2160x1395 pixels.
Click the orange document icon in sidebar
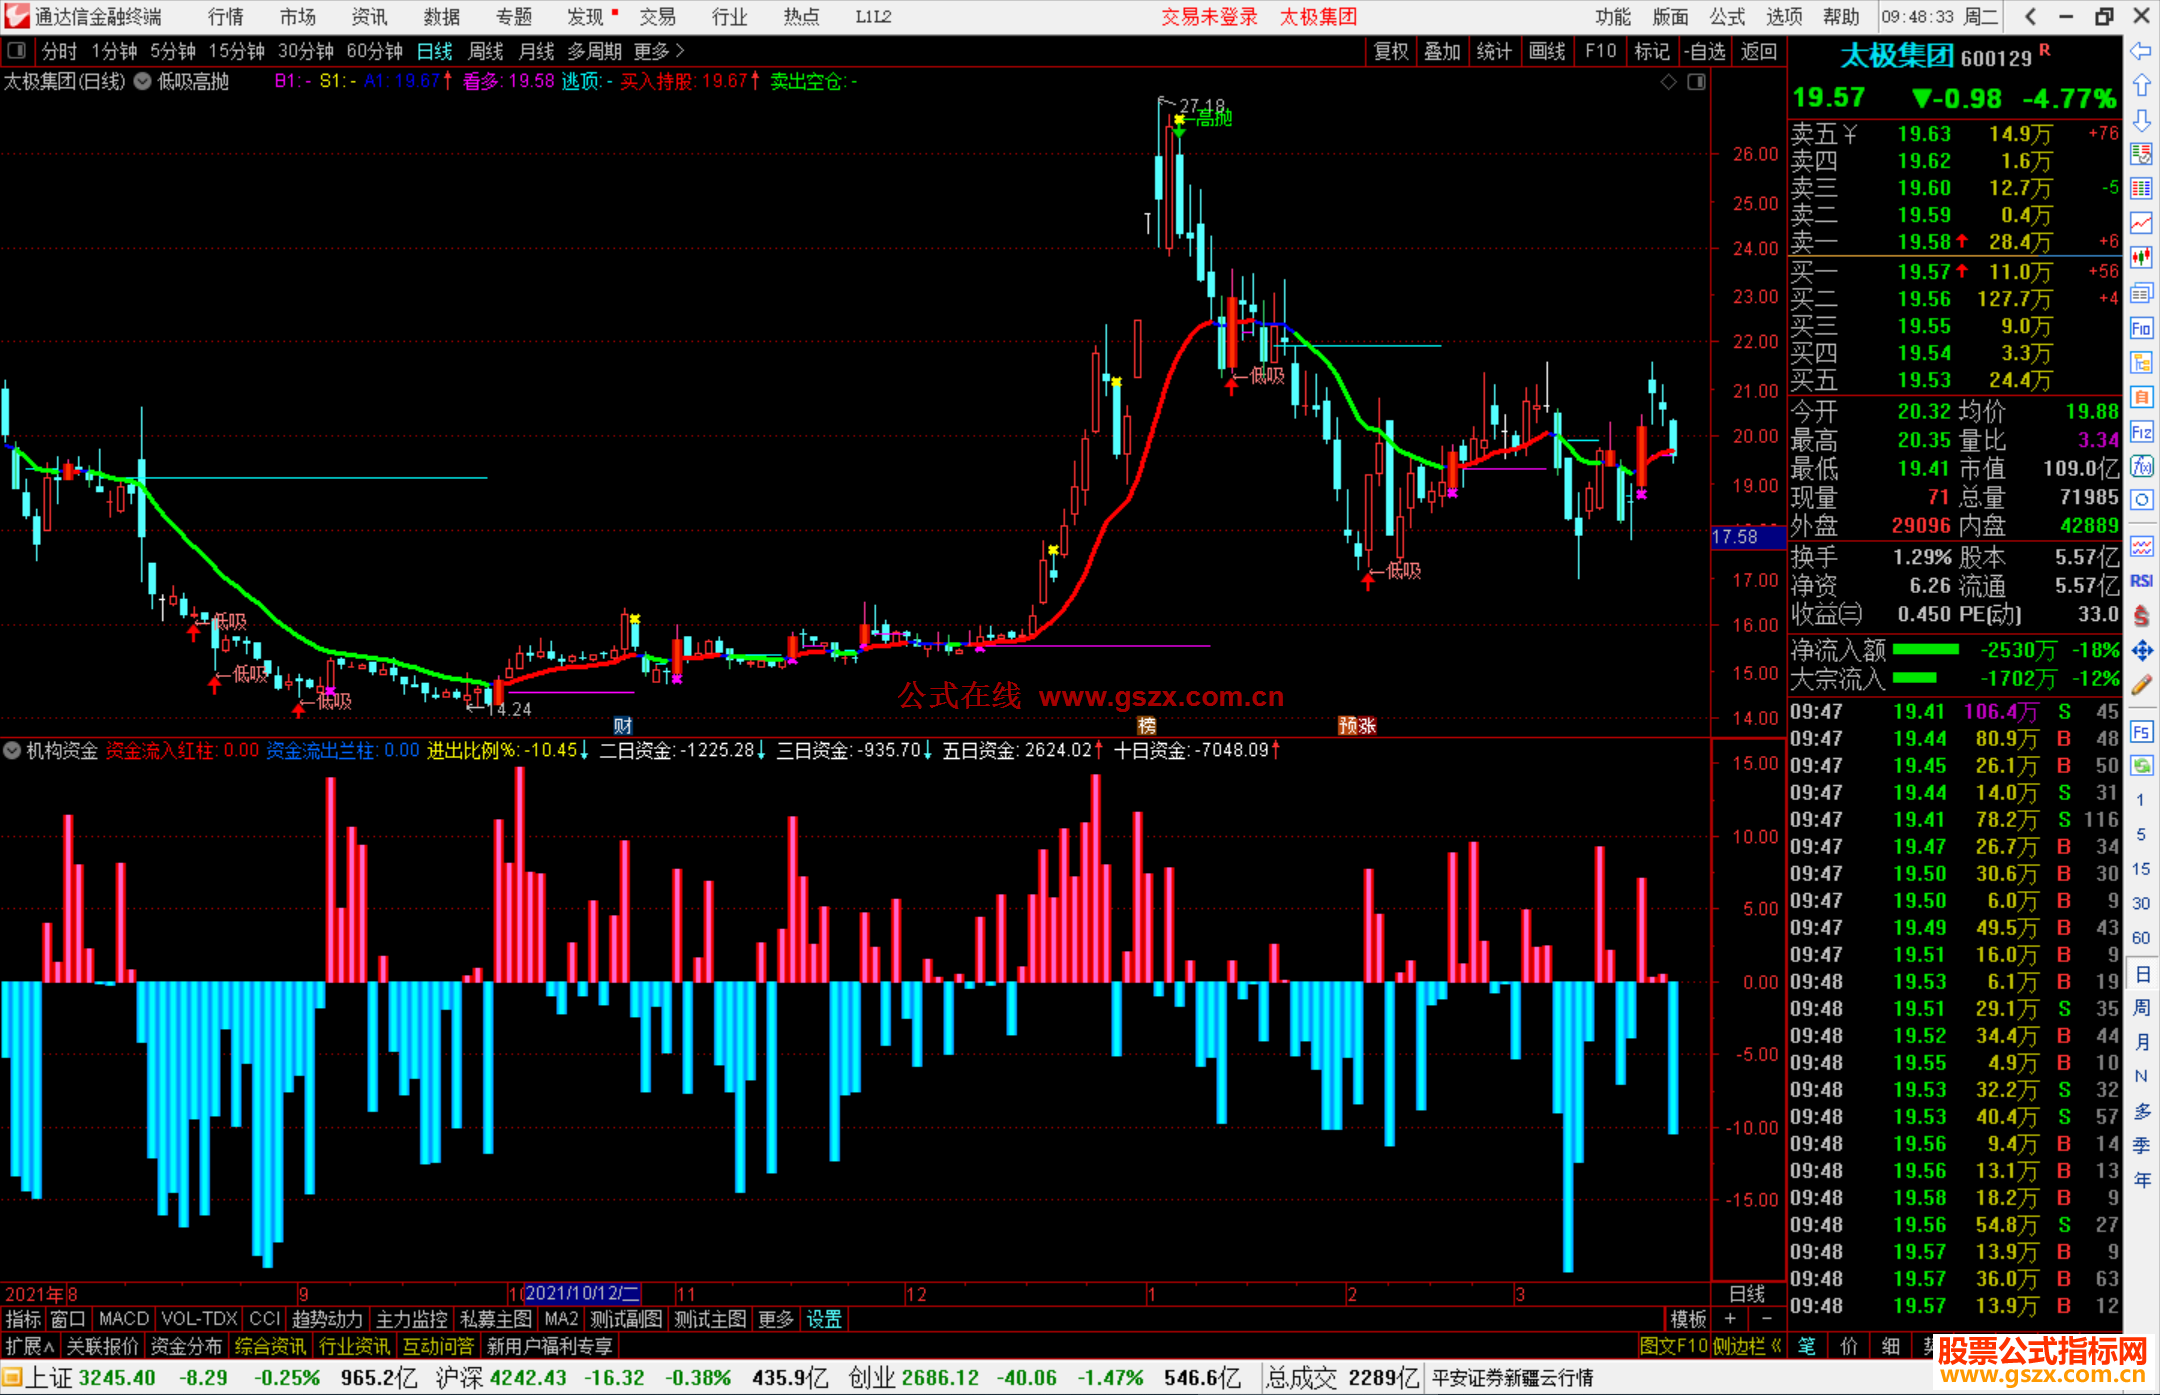coord(2141,397)
